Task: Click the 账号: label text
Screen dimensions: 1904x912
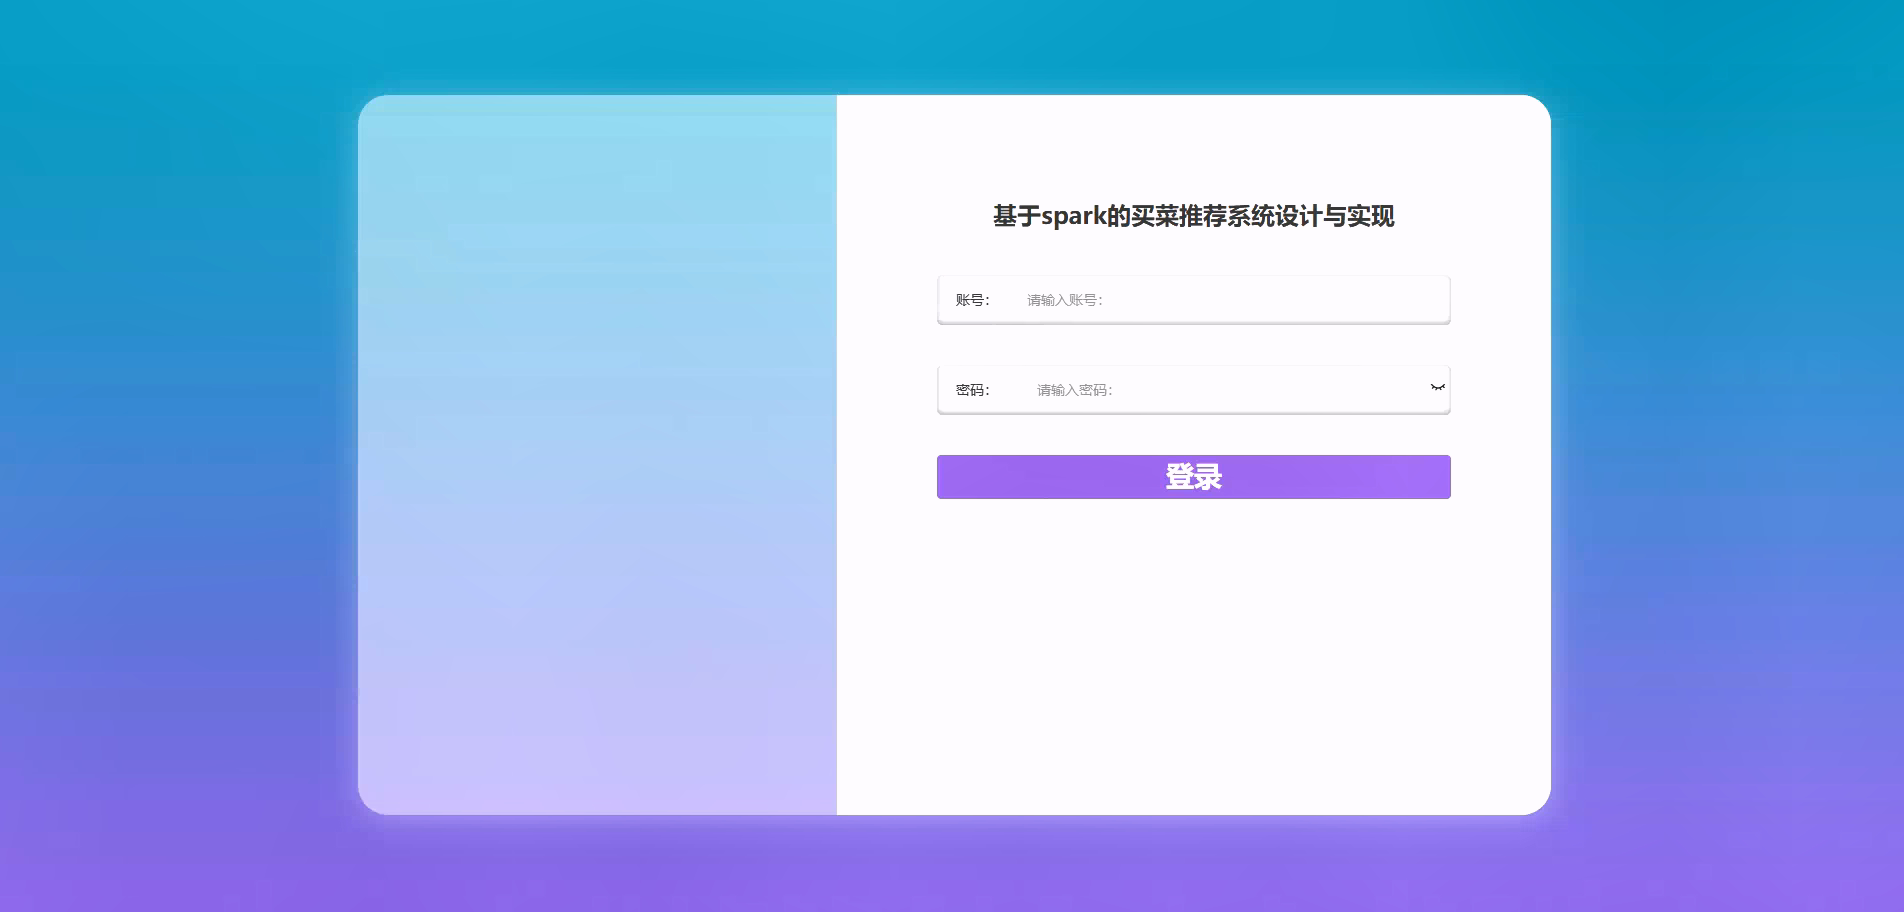Action: point(972,300)
